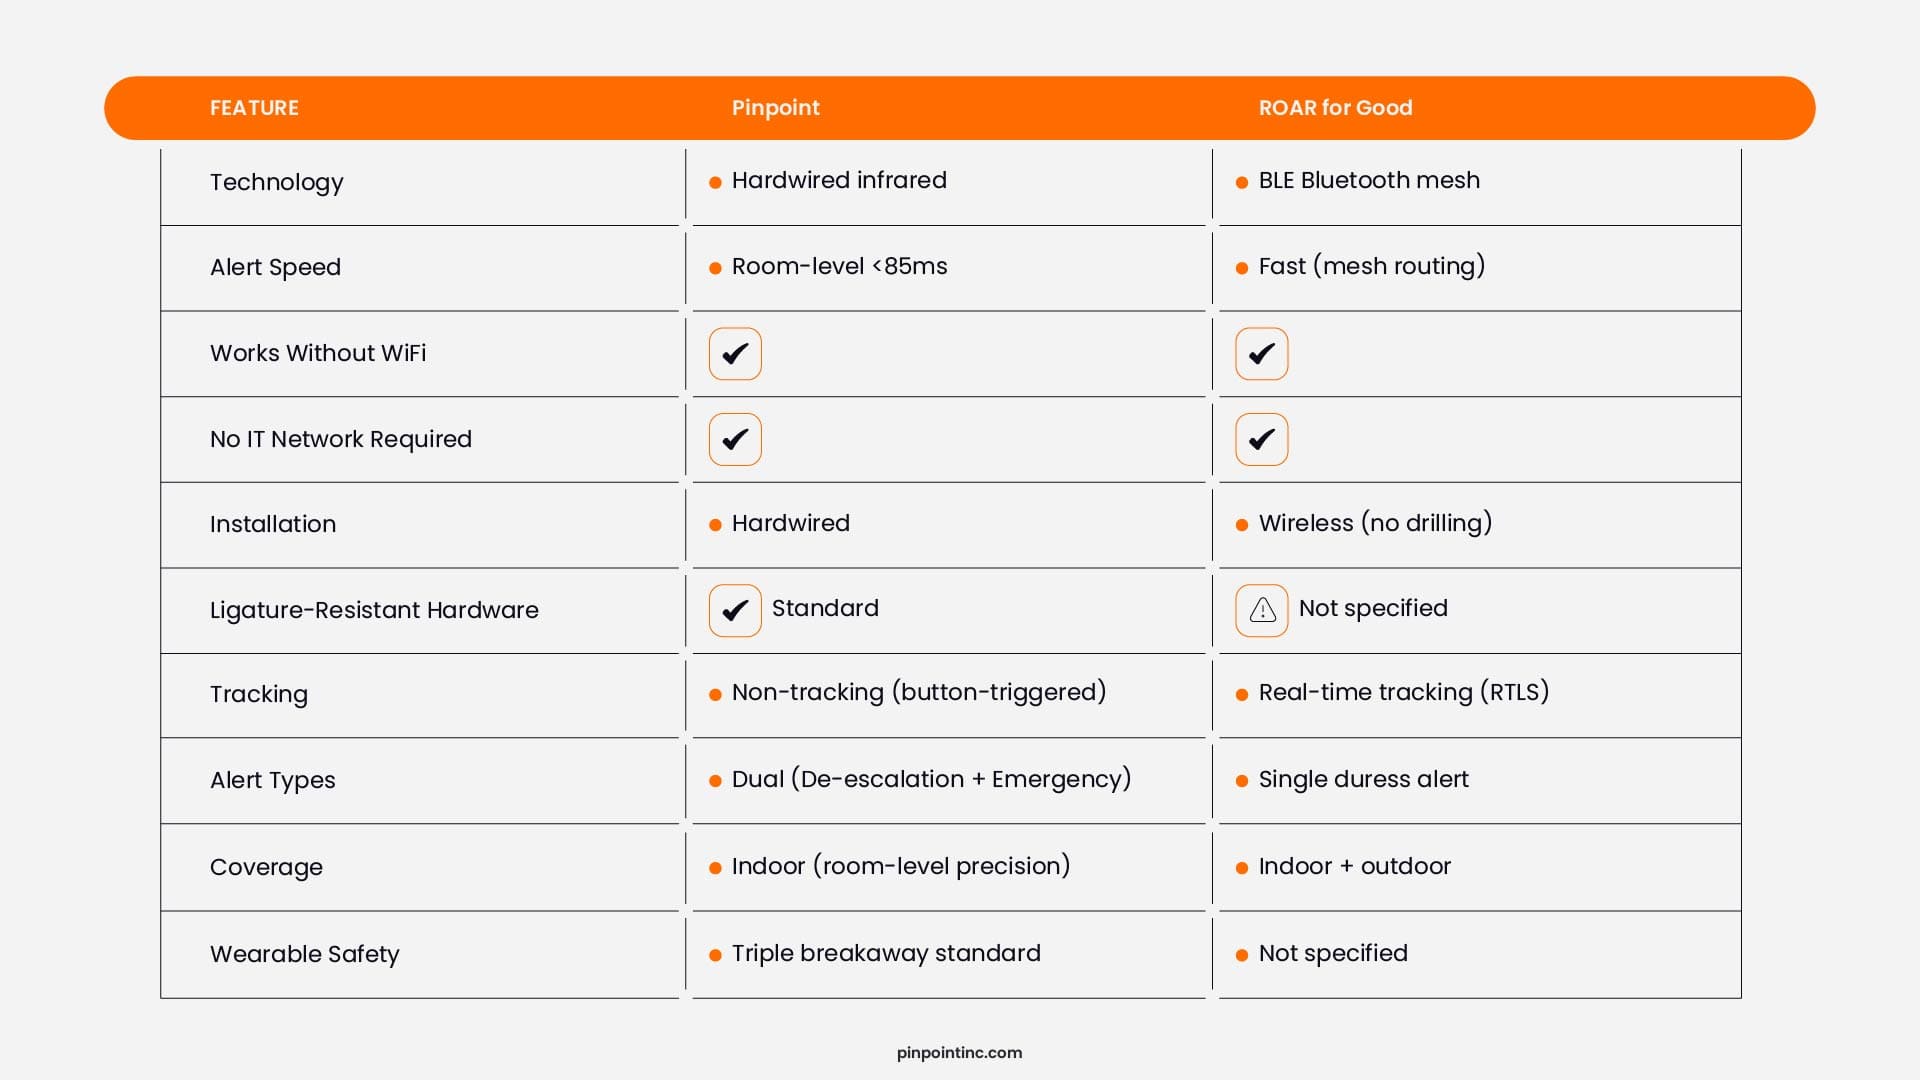Open the pinpointinc.com link
Screen dimensions: 1920x1080
[959, 1053]
